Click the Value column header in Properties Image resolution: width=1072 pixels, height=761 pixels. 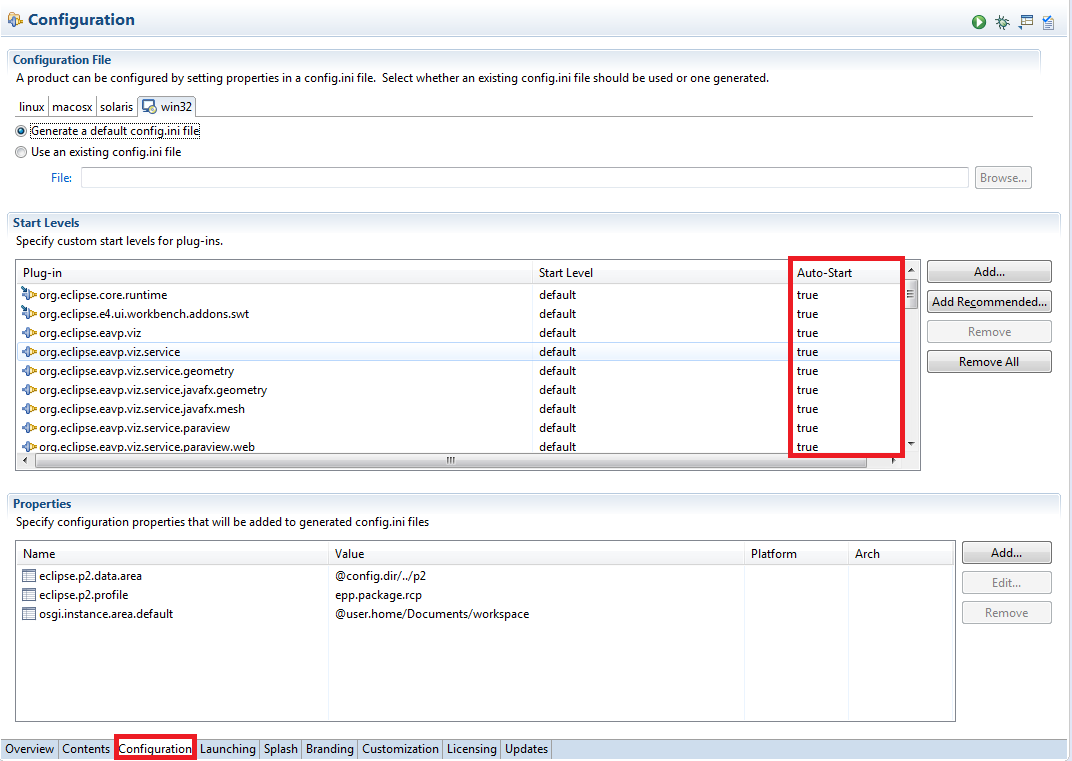coord(537,554)
